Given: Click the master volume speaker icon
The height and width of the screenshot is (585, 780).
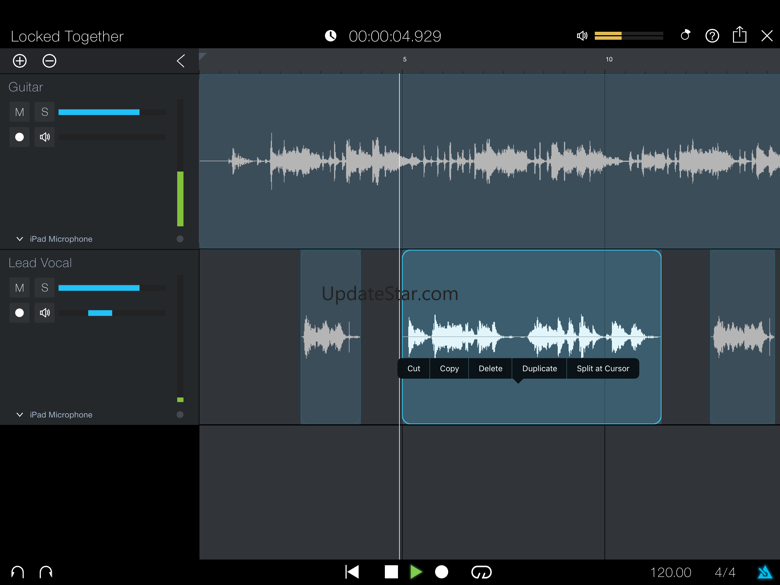Looking at the screenshot, I should (x=582, y=36).
